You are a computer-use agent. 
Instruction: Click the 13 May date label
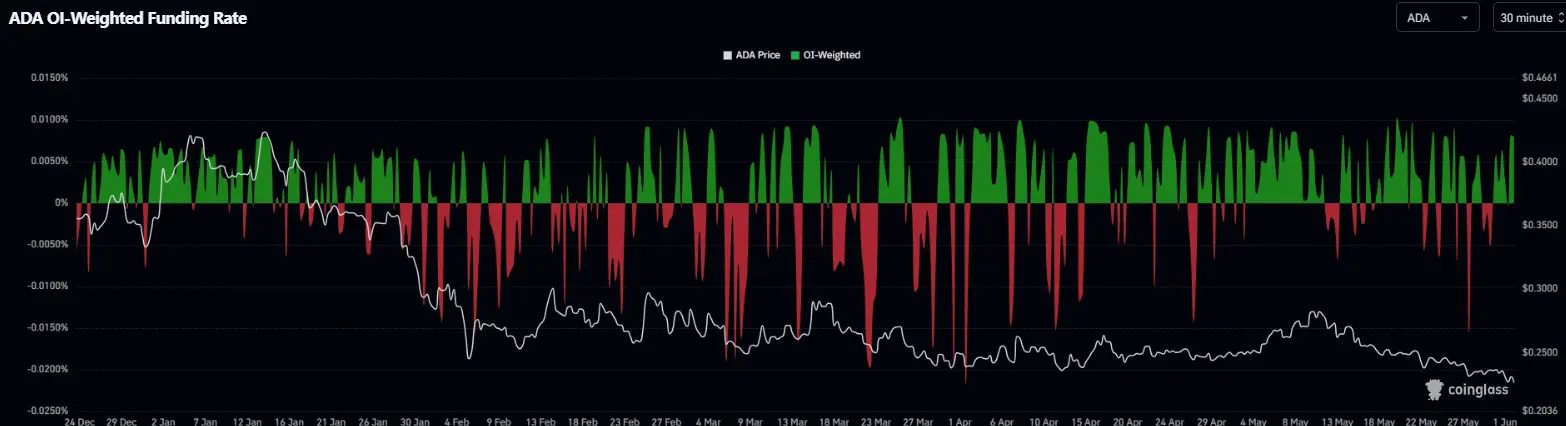(x=1336, y=421)
